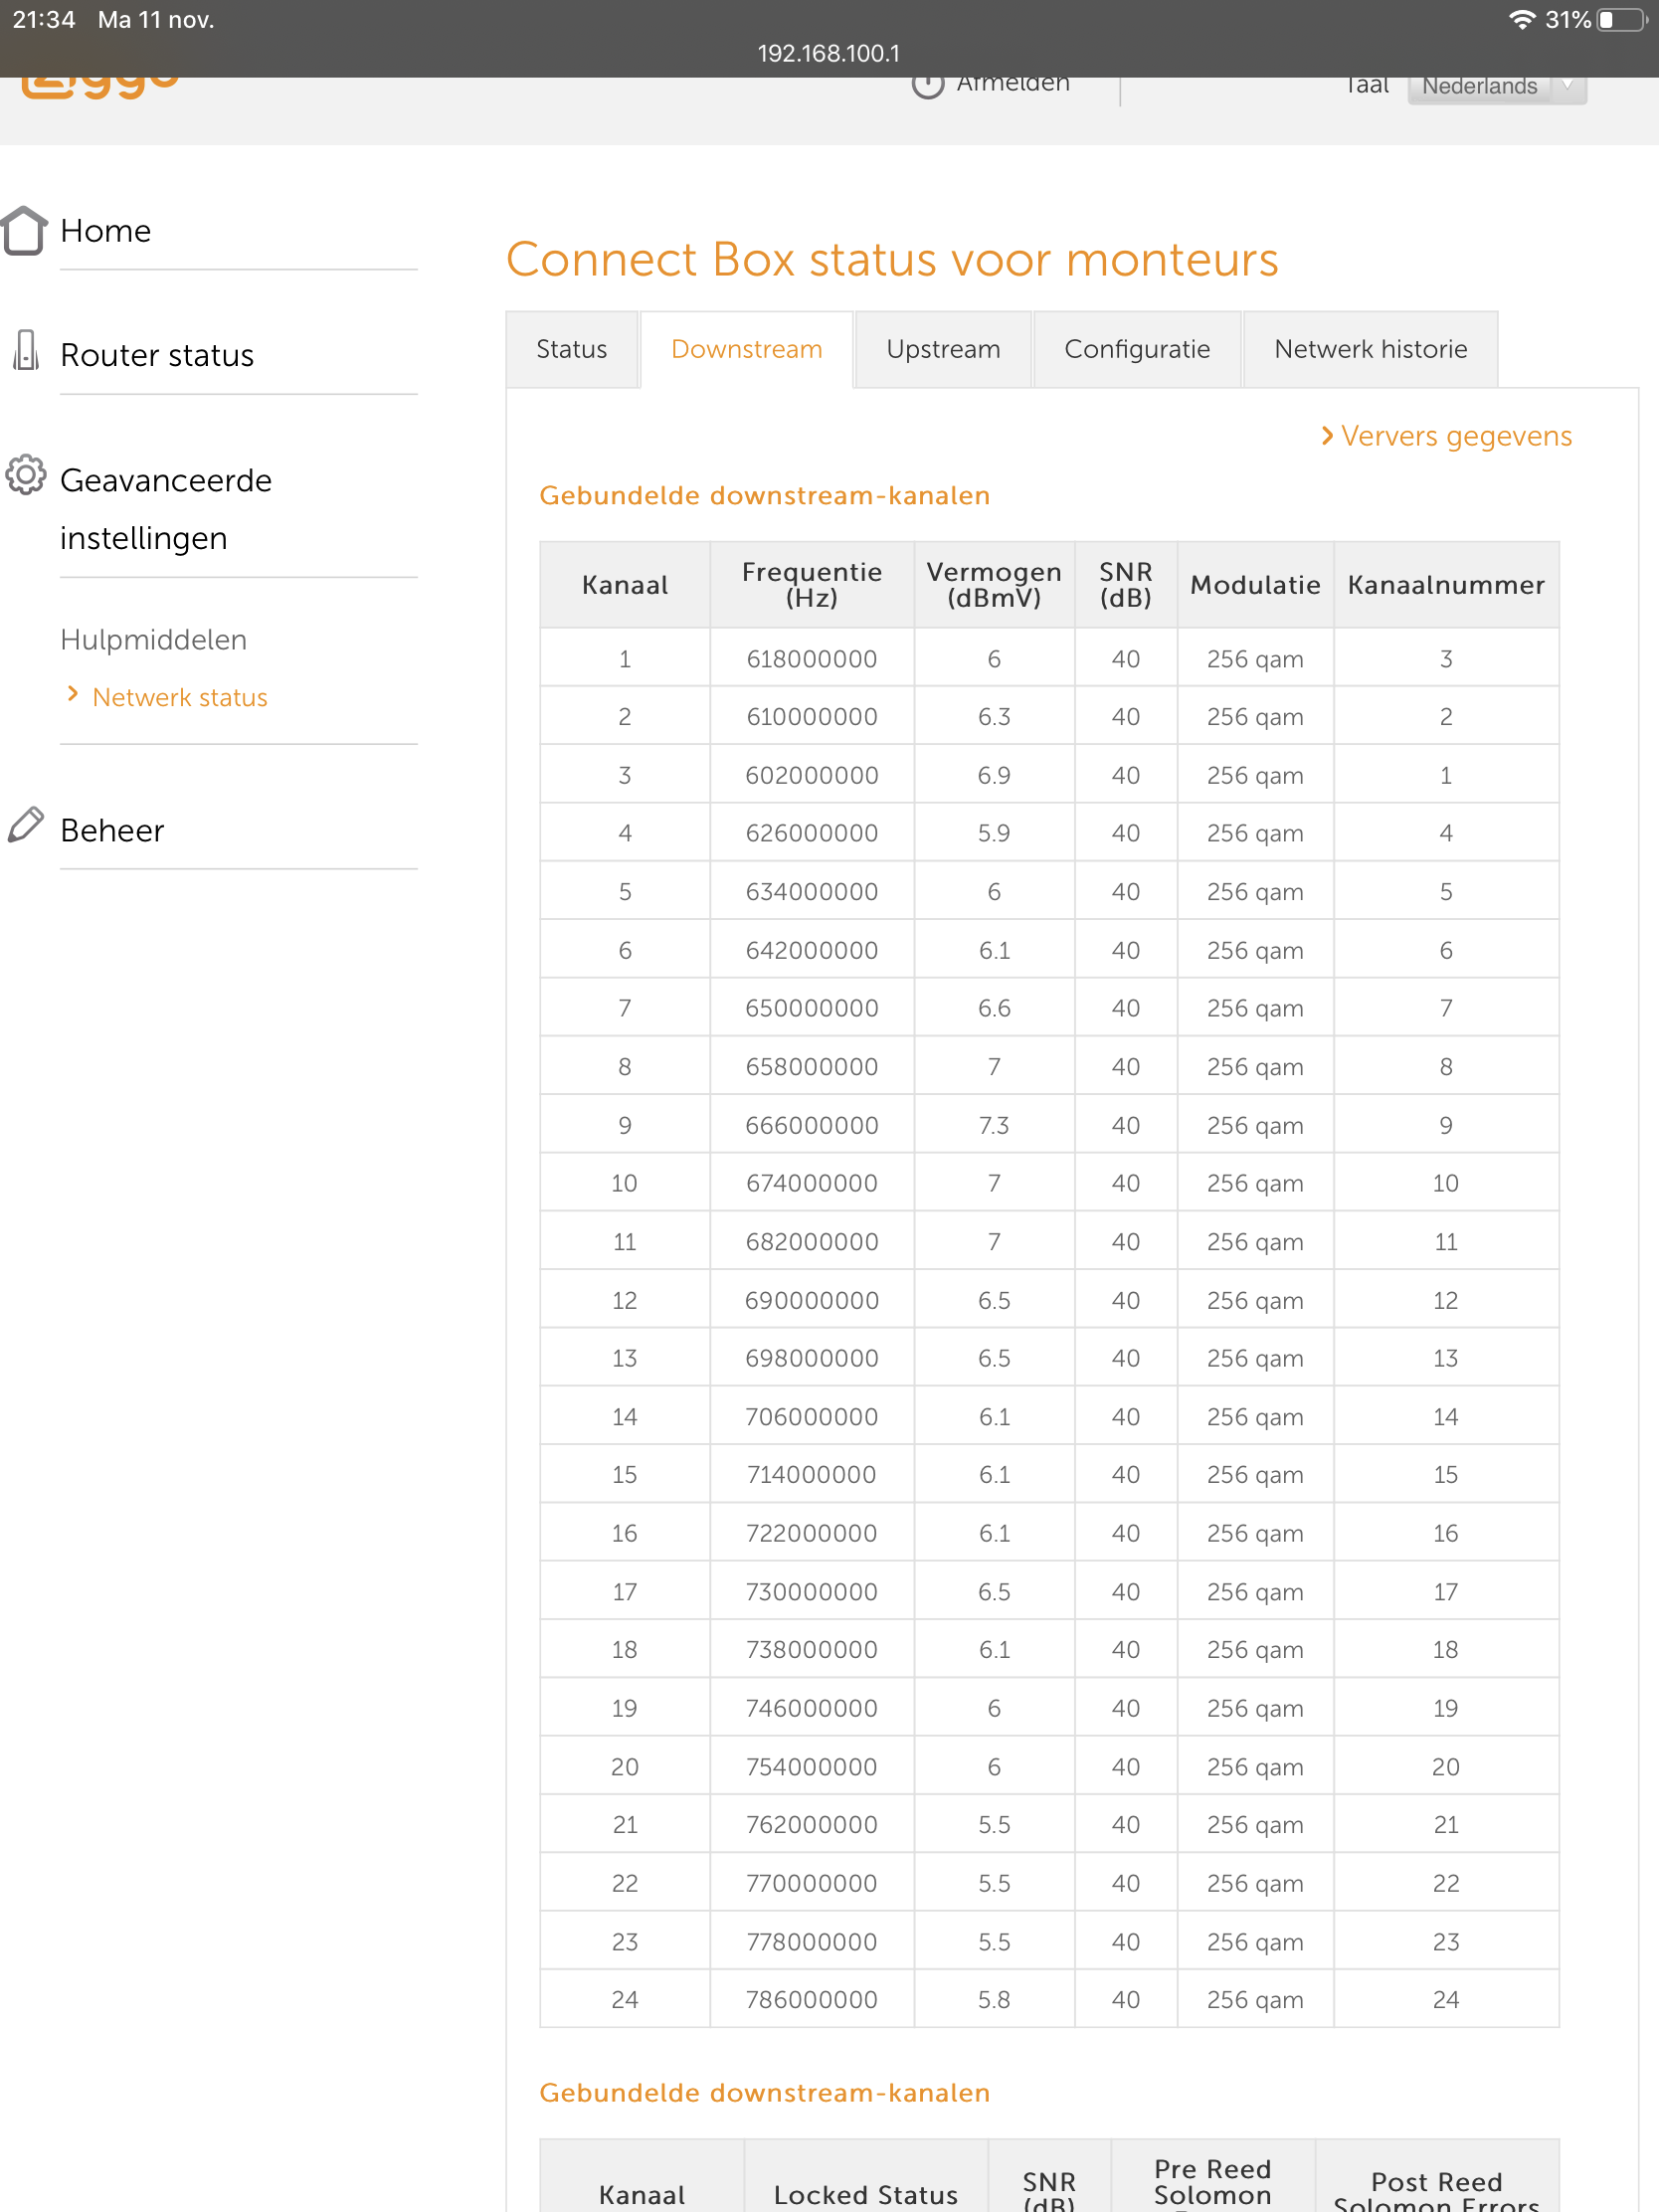Open Geavanceerde instellingen menu item
The image size is (1659, 2212).
(x=166, y=508)
